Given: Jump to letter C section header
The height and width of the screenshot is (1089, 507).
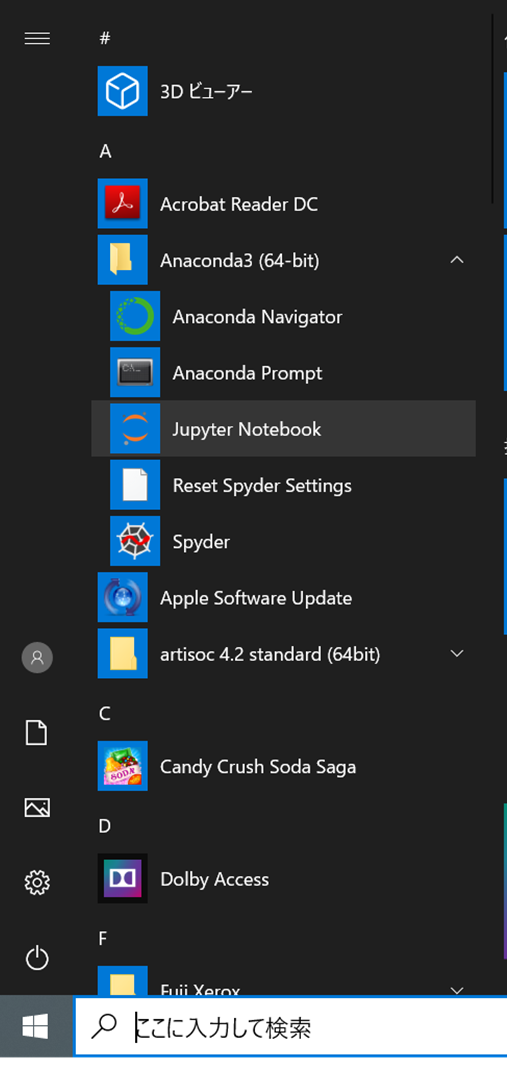Looking at the screenshot, I should coord(105,713).
